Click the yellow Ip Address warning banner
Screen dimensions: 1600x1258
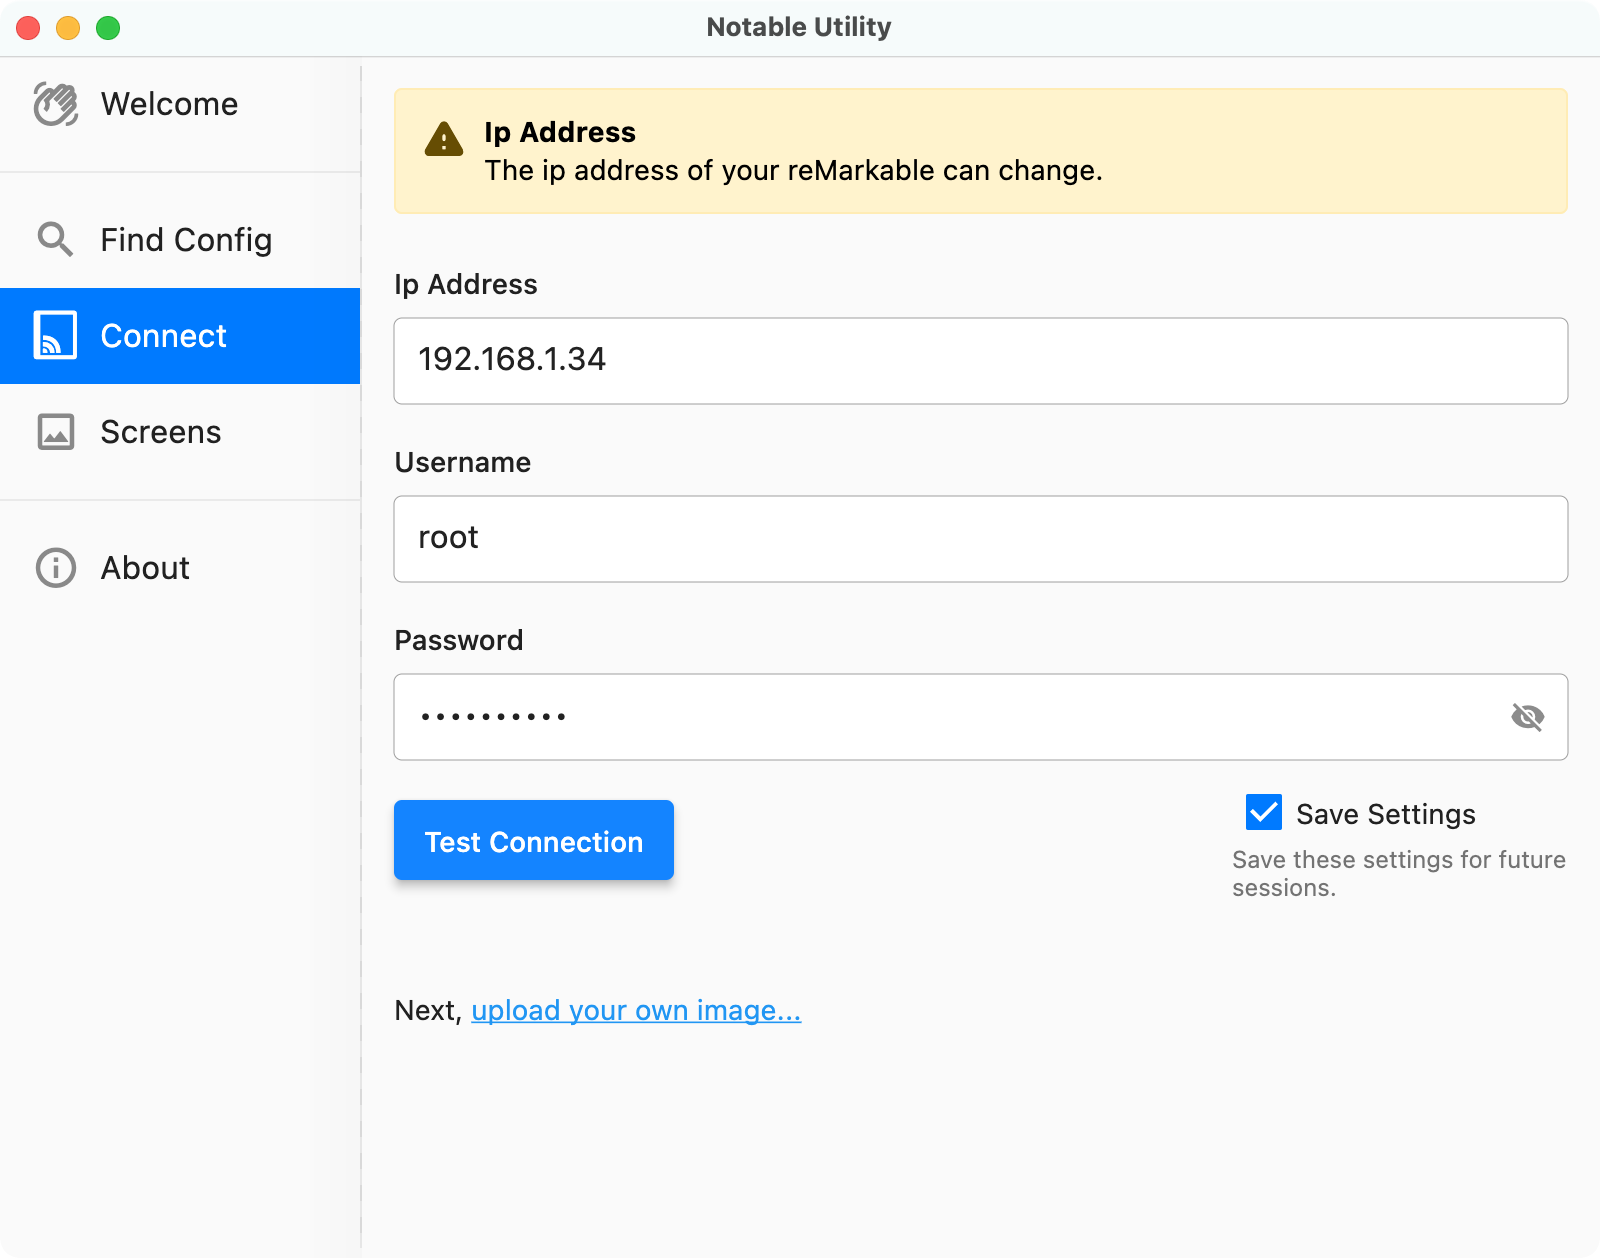coord(980,150)
